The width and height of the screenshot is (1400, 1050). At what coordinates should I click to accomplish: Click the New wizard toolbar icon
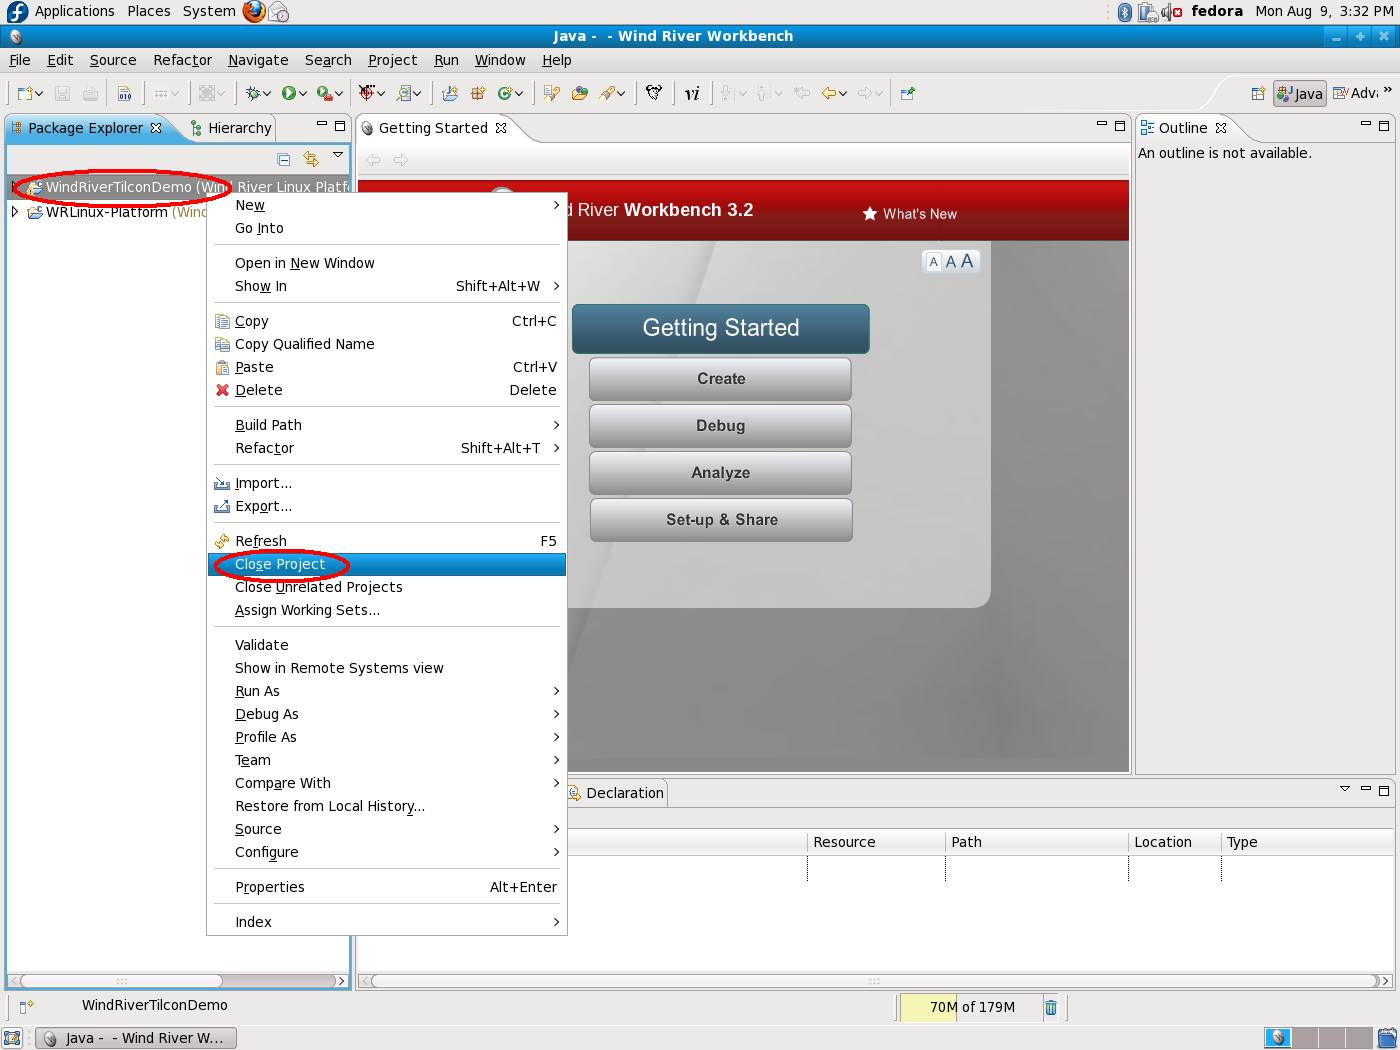[x=24, y=93]
